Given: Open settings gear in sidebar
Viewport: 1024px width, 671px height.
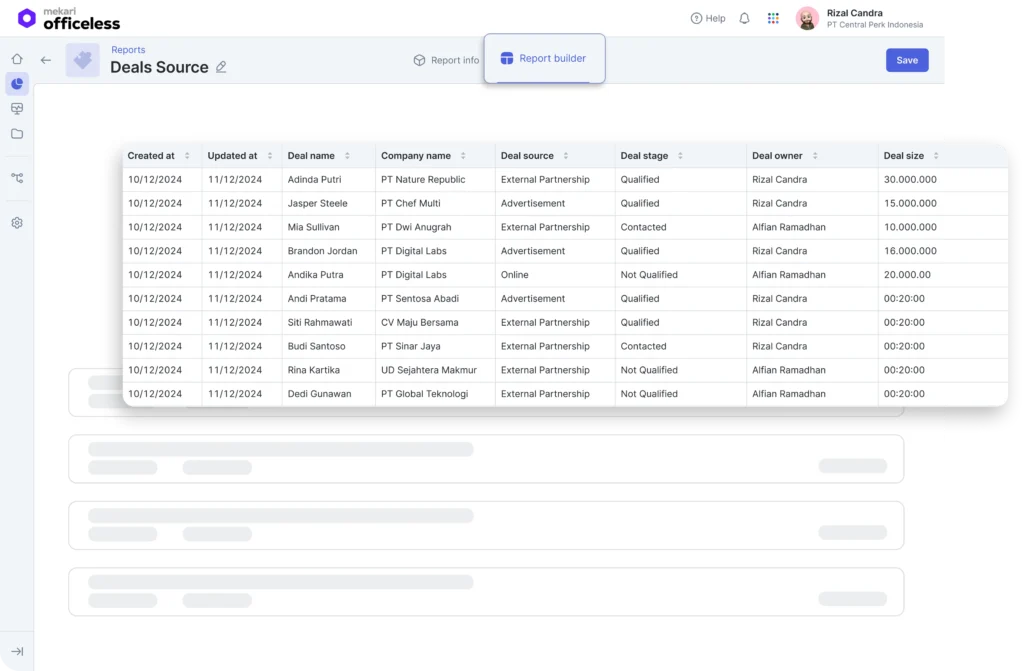Looking at the screenshot, I should tap(17, 223).
